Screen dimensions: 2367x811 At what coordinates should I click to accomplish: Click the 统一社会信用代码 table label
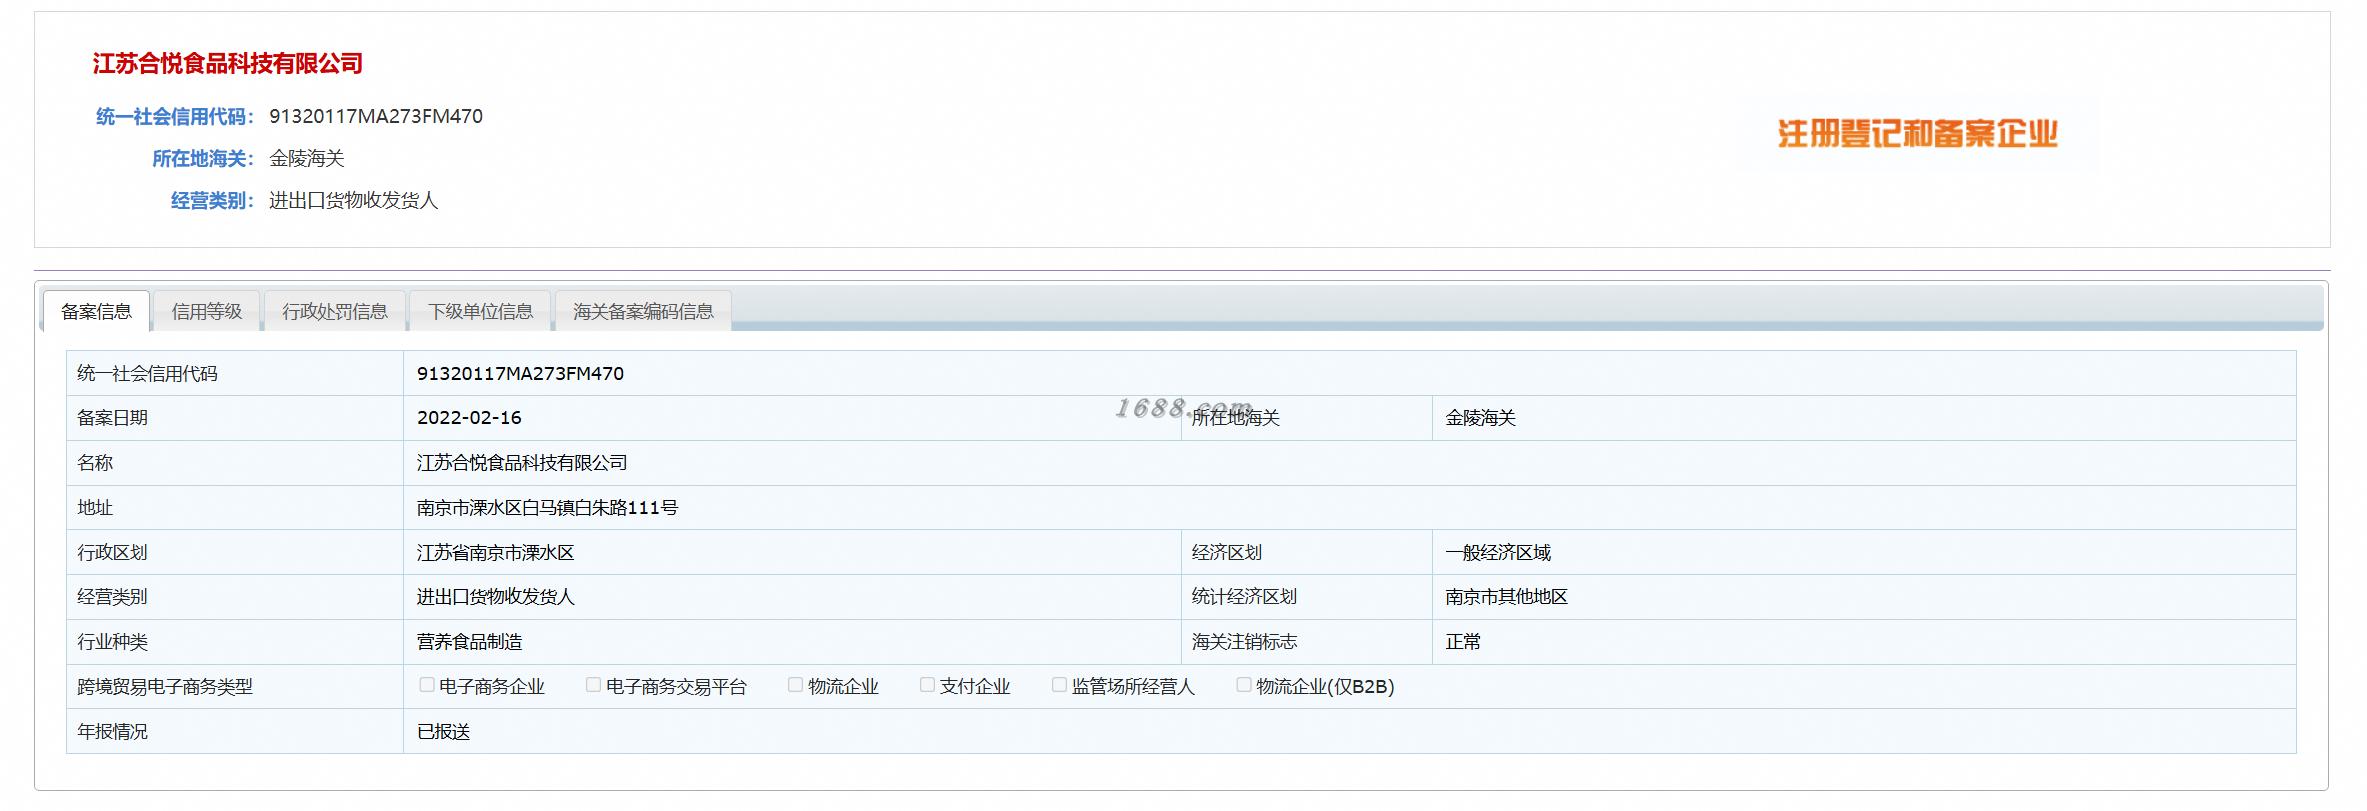pyautogui.click(x=147, y=374)
